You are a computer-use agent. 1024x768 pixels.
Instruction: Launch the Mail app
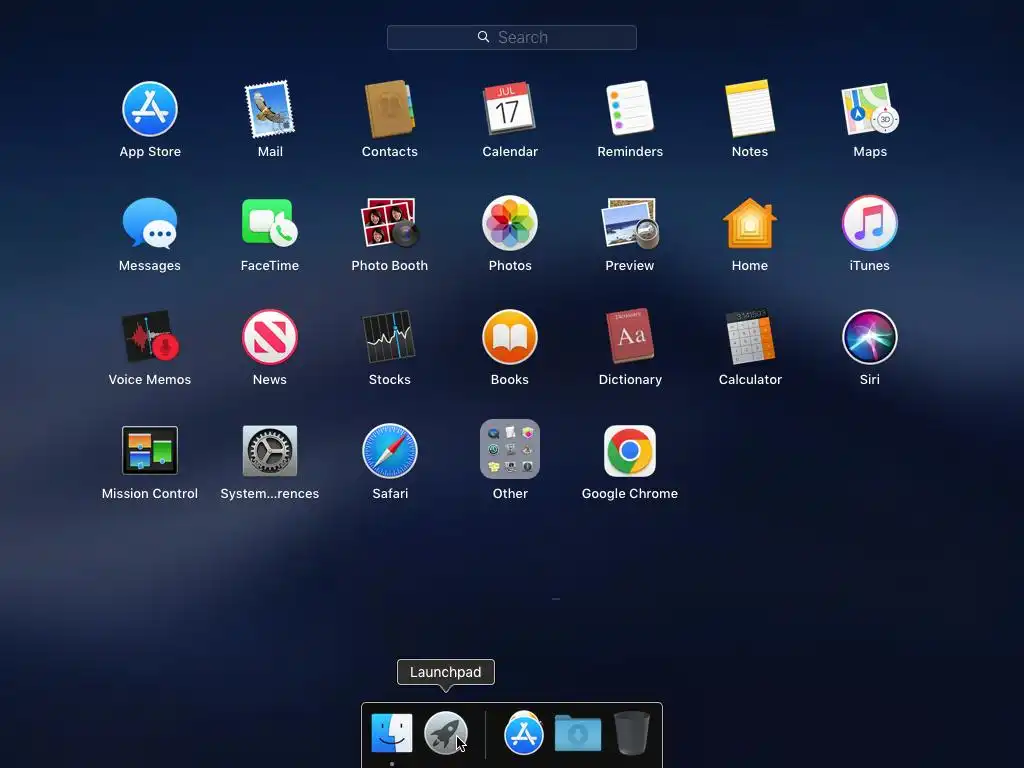coord(270,109)
